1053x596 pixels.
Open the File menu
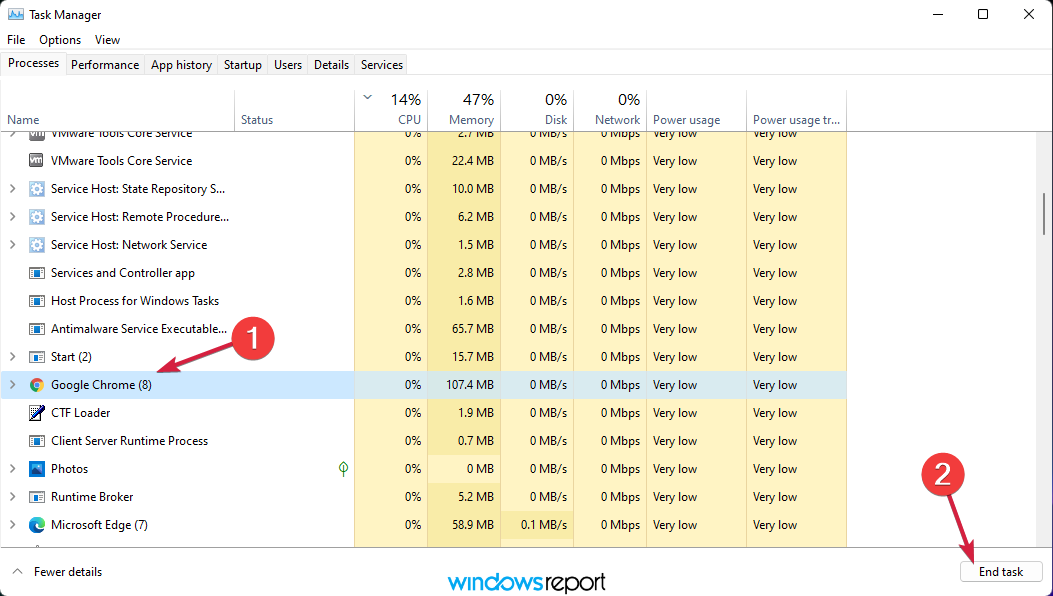(16, 40)
